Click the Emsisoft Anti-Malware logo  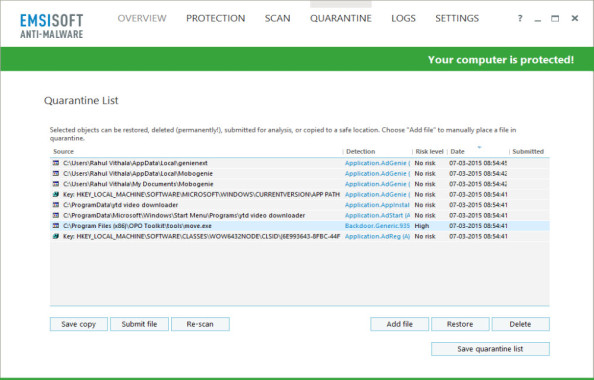point(52,26)
